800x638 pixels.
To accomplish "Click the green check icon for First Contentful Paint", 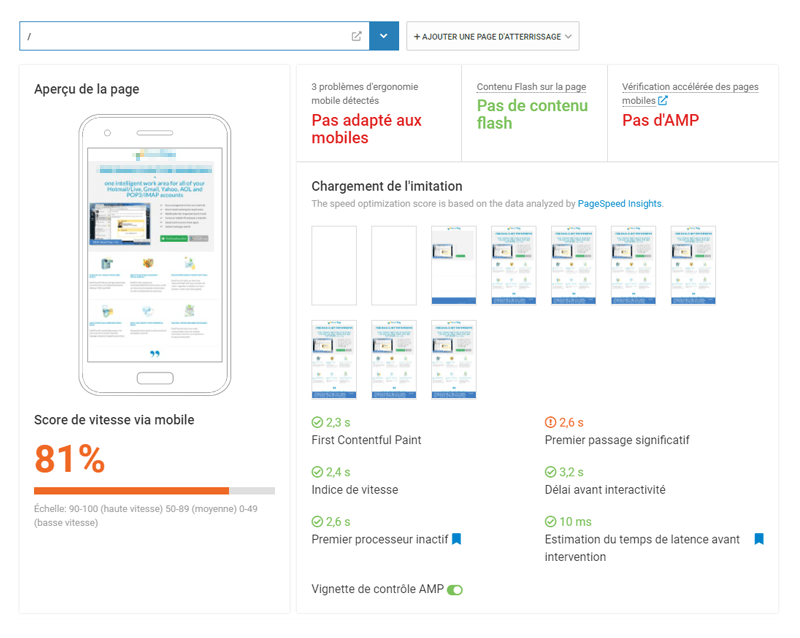I will [317, 423].
